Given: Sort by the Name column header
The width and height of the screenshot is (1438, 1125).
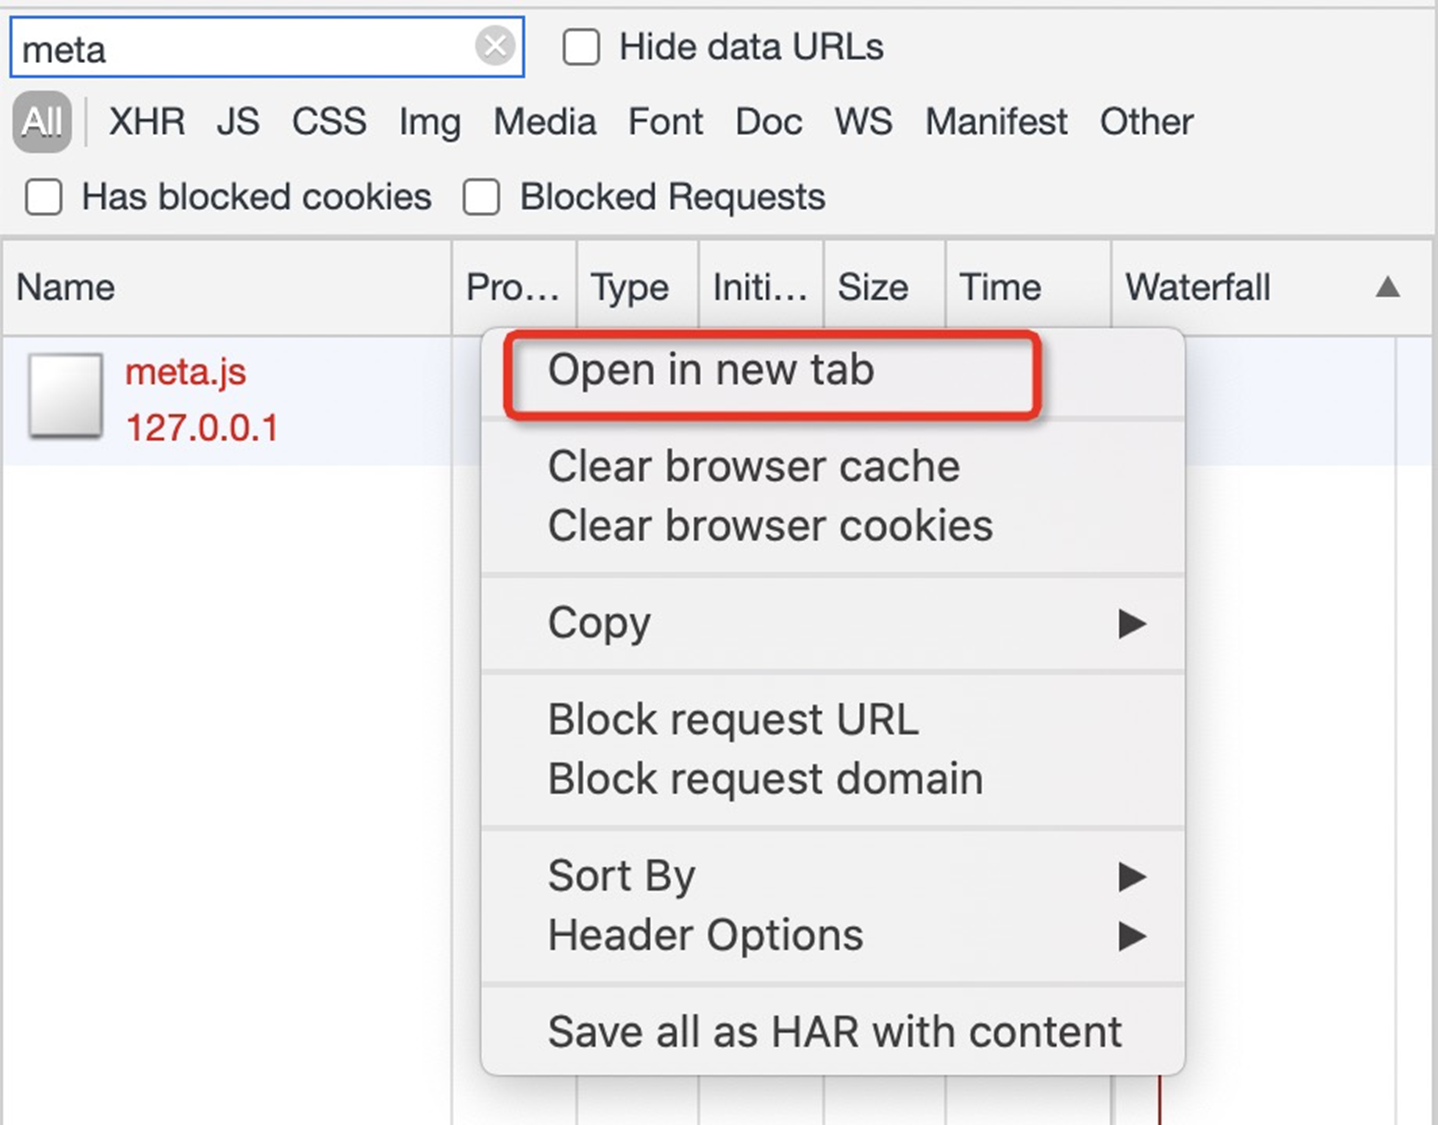Looking at the screenshot, I should tap(66, 288).
